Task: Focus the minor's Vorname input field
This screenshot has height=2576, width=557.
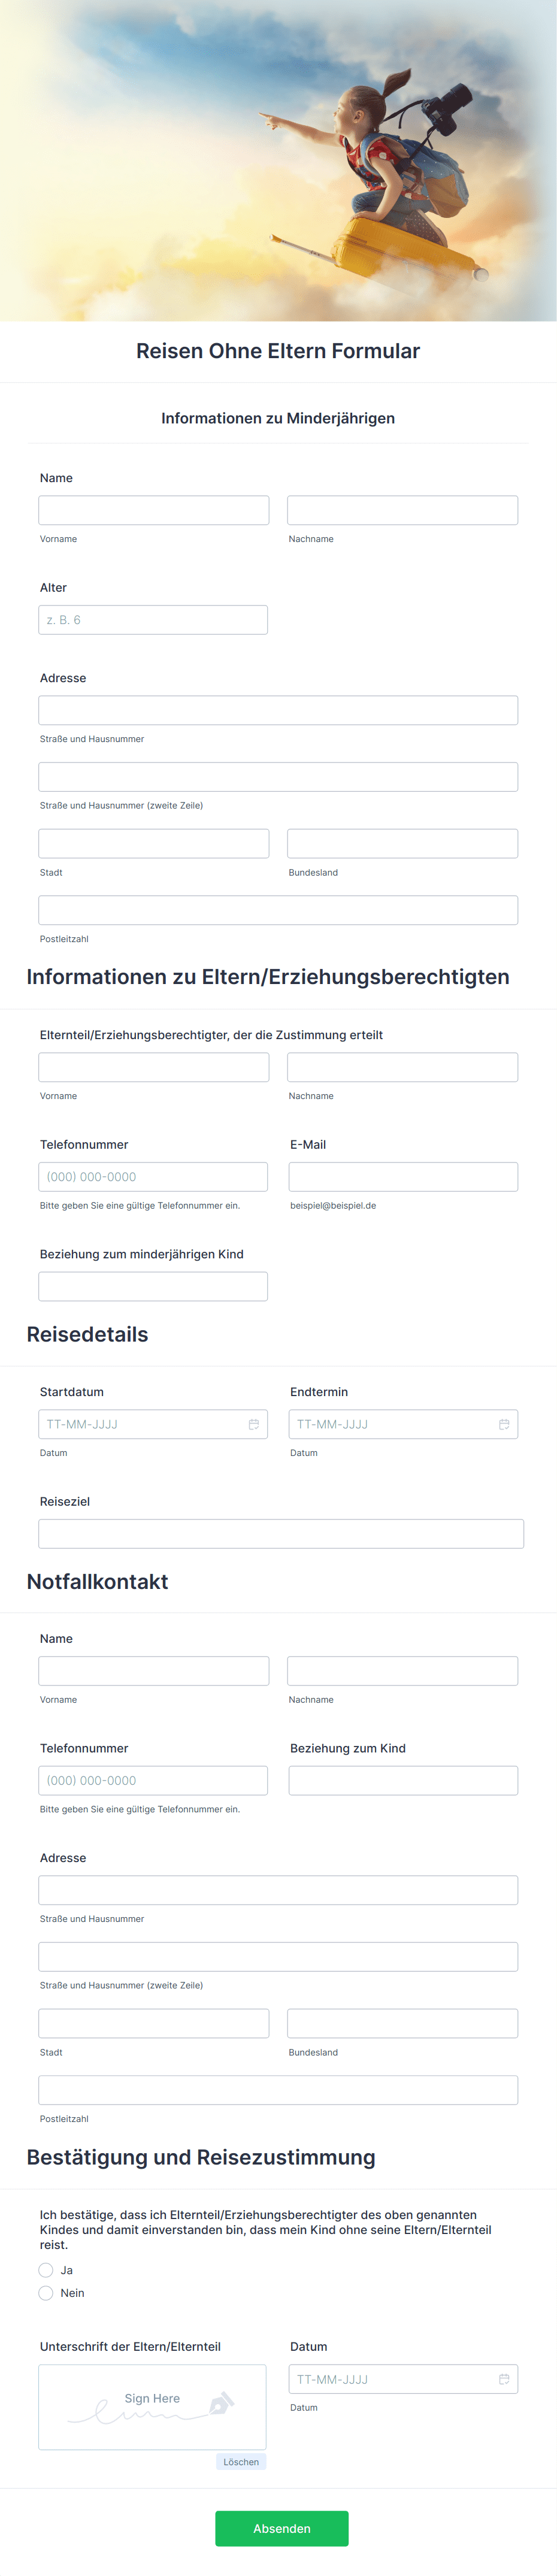Action: (154, 510)
